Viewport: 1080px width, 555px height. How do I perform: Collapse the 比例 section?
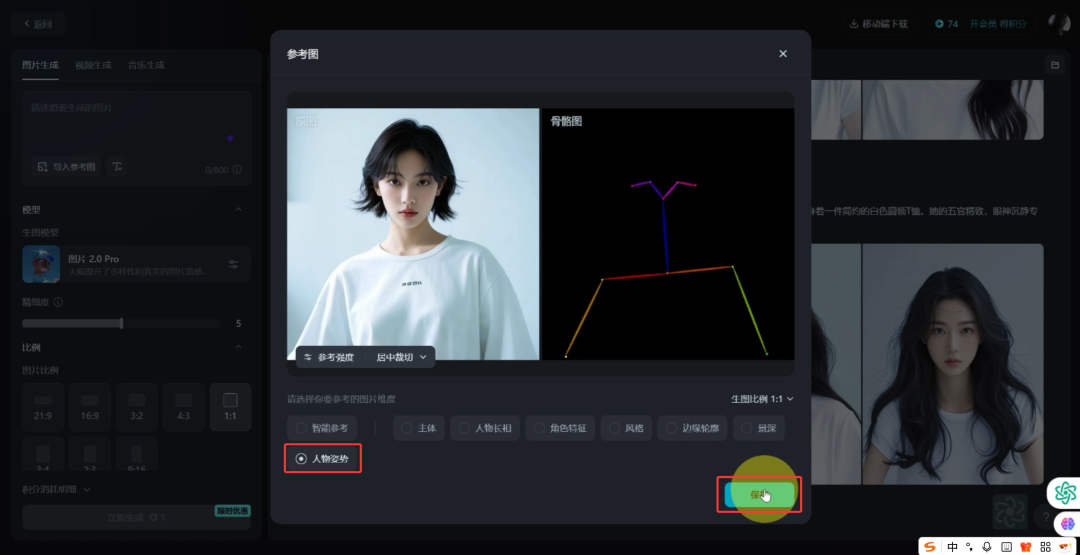tap(239, 347)
